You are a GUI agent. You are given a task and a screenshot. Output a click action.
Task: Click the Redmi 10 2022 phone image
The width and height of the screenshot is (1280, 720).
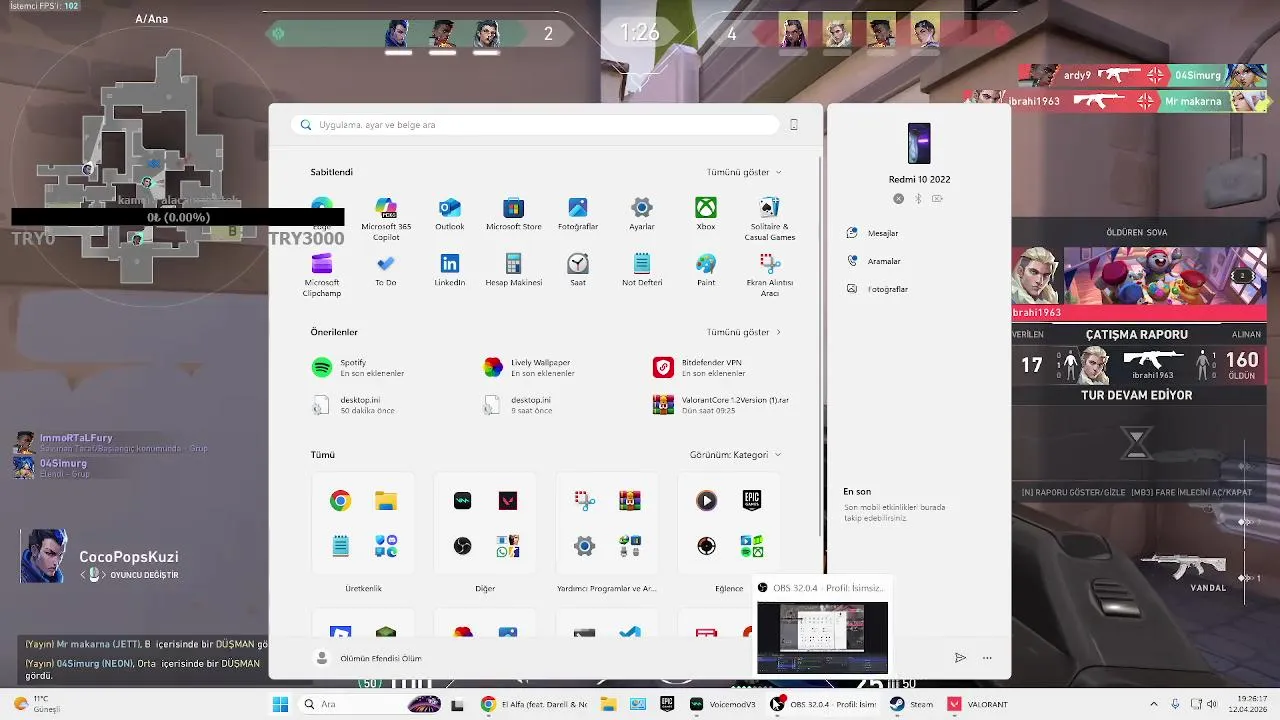[919, 143]
